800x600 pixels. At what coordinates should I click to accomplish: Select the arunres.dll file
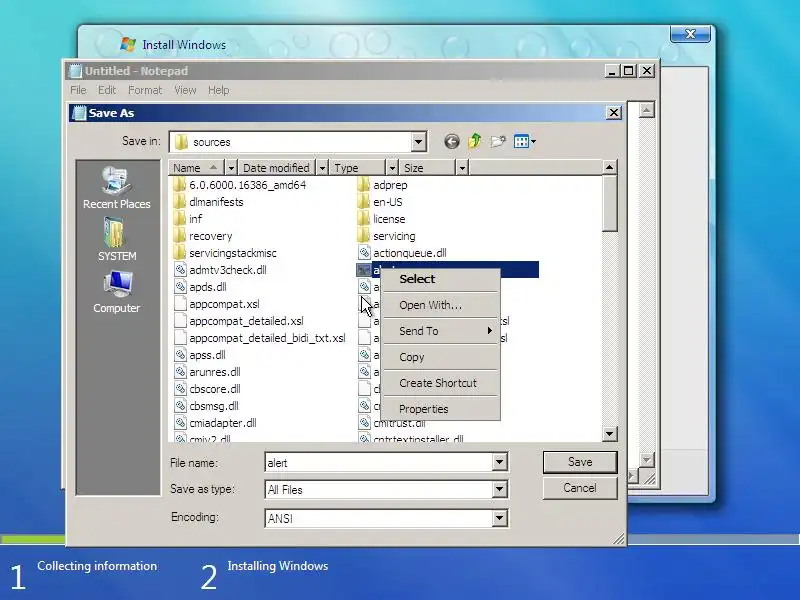click(207, 372)
